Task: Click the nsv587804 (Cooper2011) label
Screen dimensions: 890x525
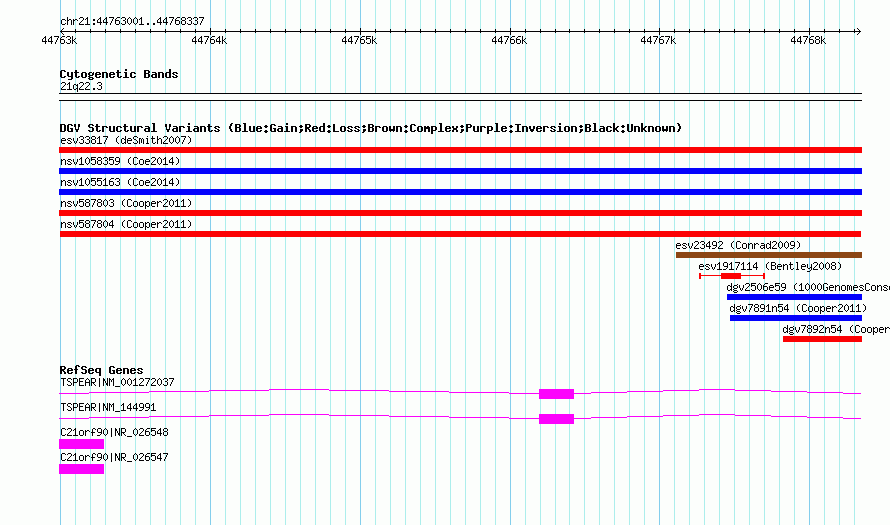Action: (126, 224)
